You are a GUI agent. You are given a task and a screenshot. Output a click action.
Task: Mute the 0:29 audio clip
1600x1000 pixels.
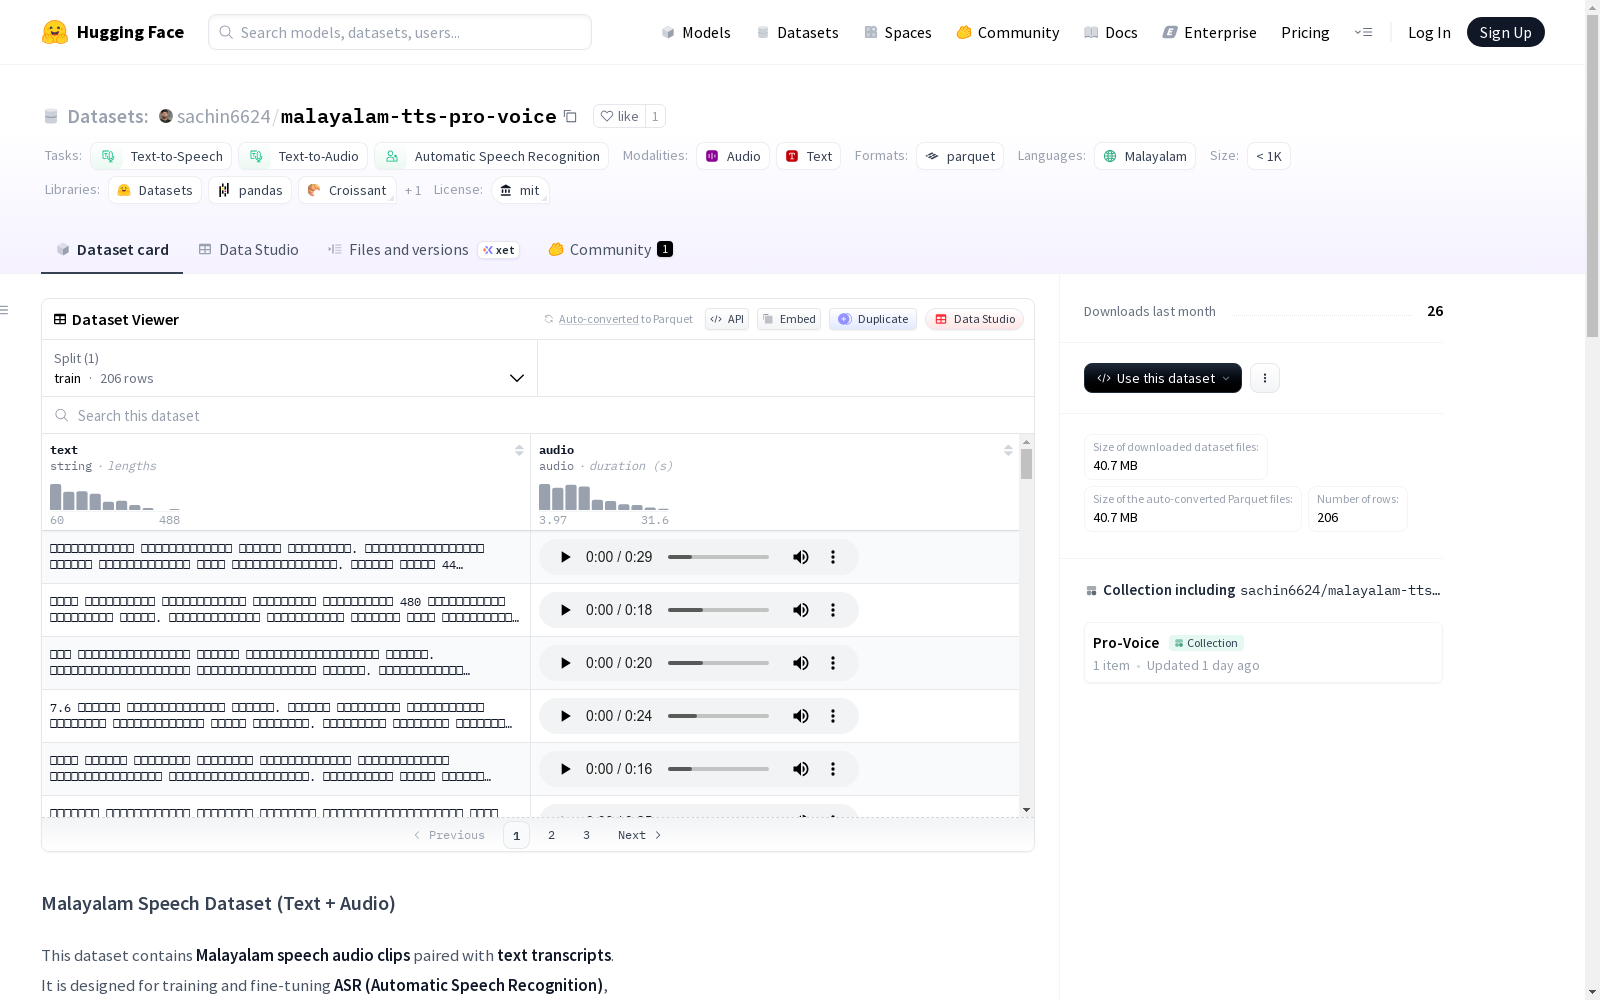point(801,557)
